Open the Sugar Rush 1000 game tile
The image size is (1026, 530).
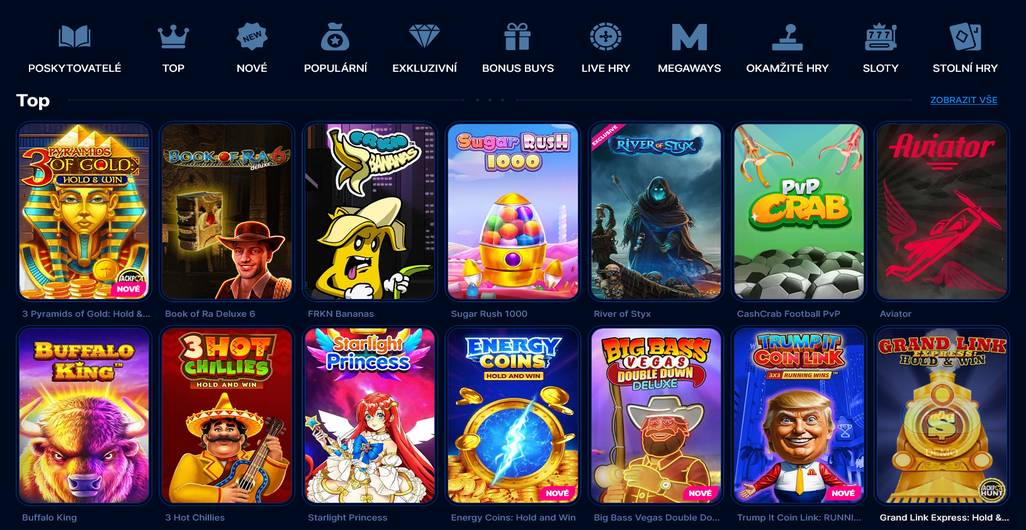coord(513,211)
